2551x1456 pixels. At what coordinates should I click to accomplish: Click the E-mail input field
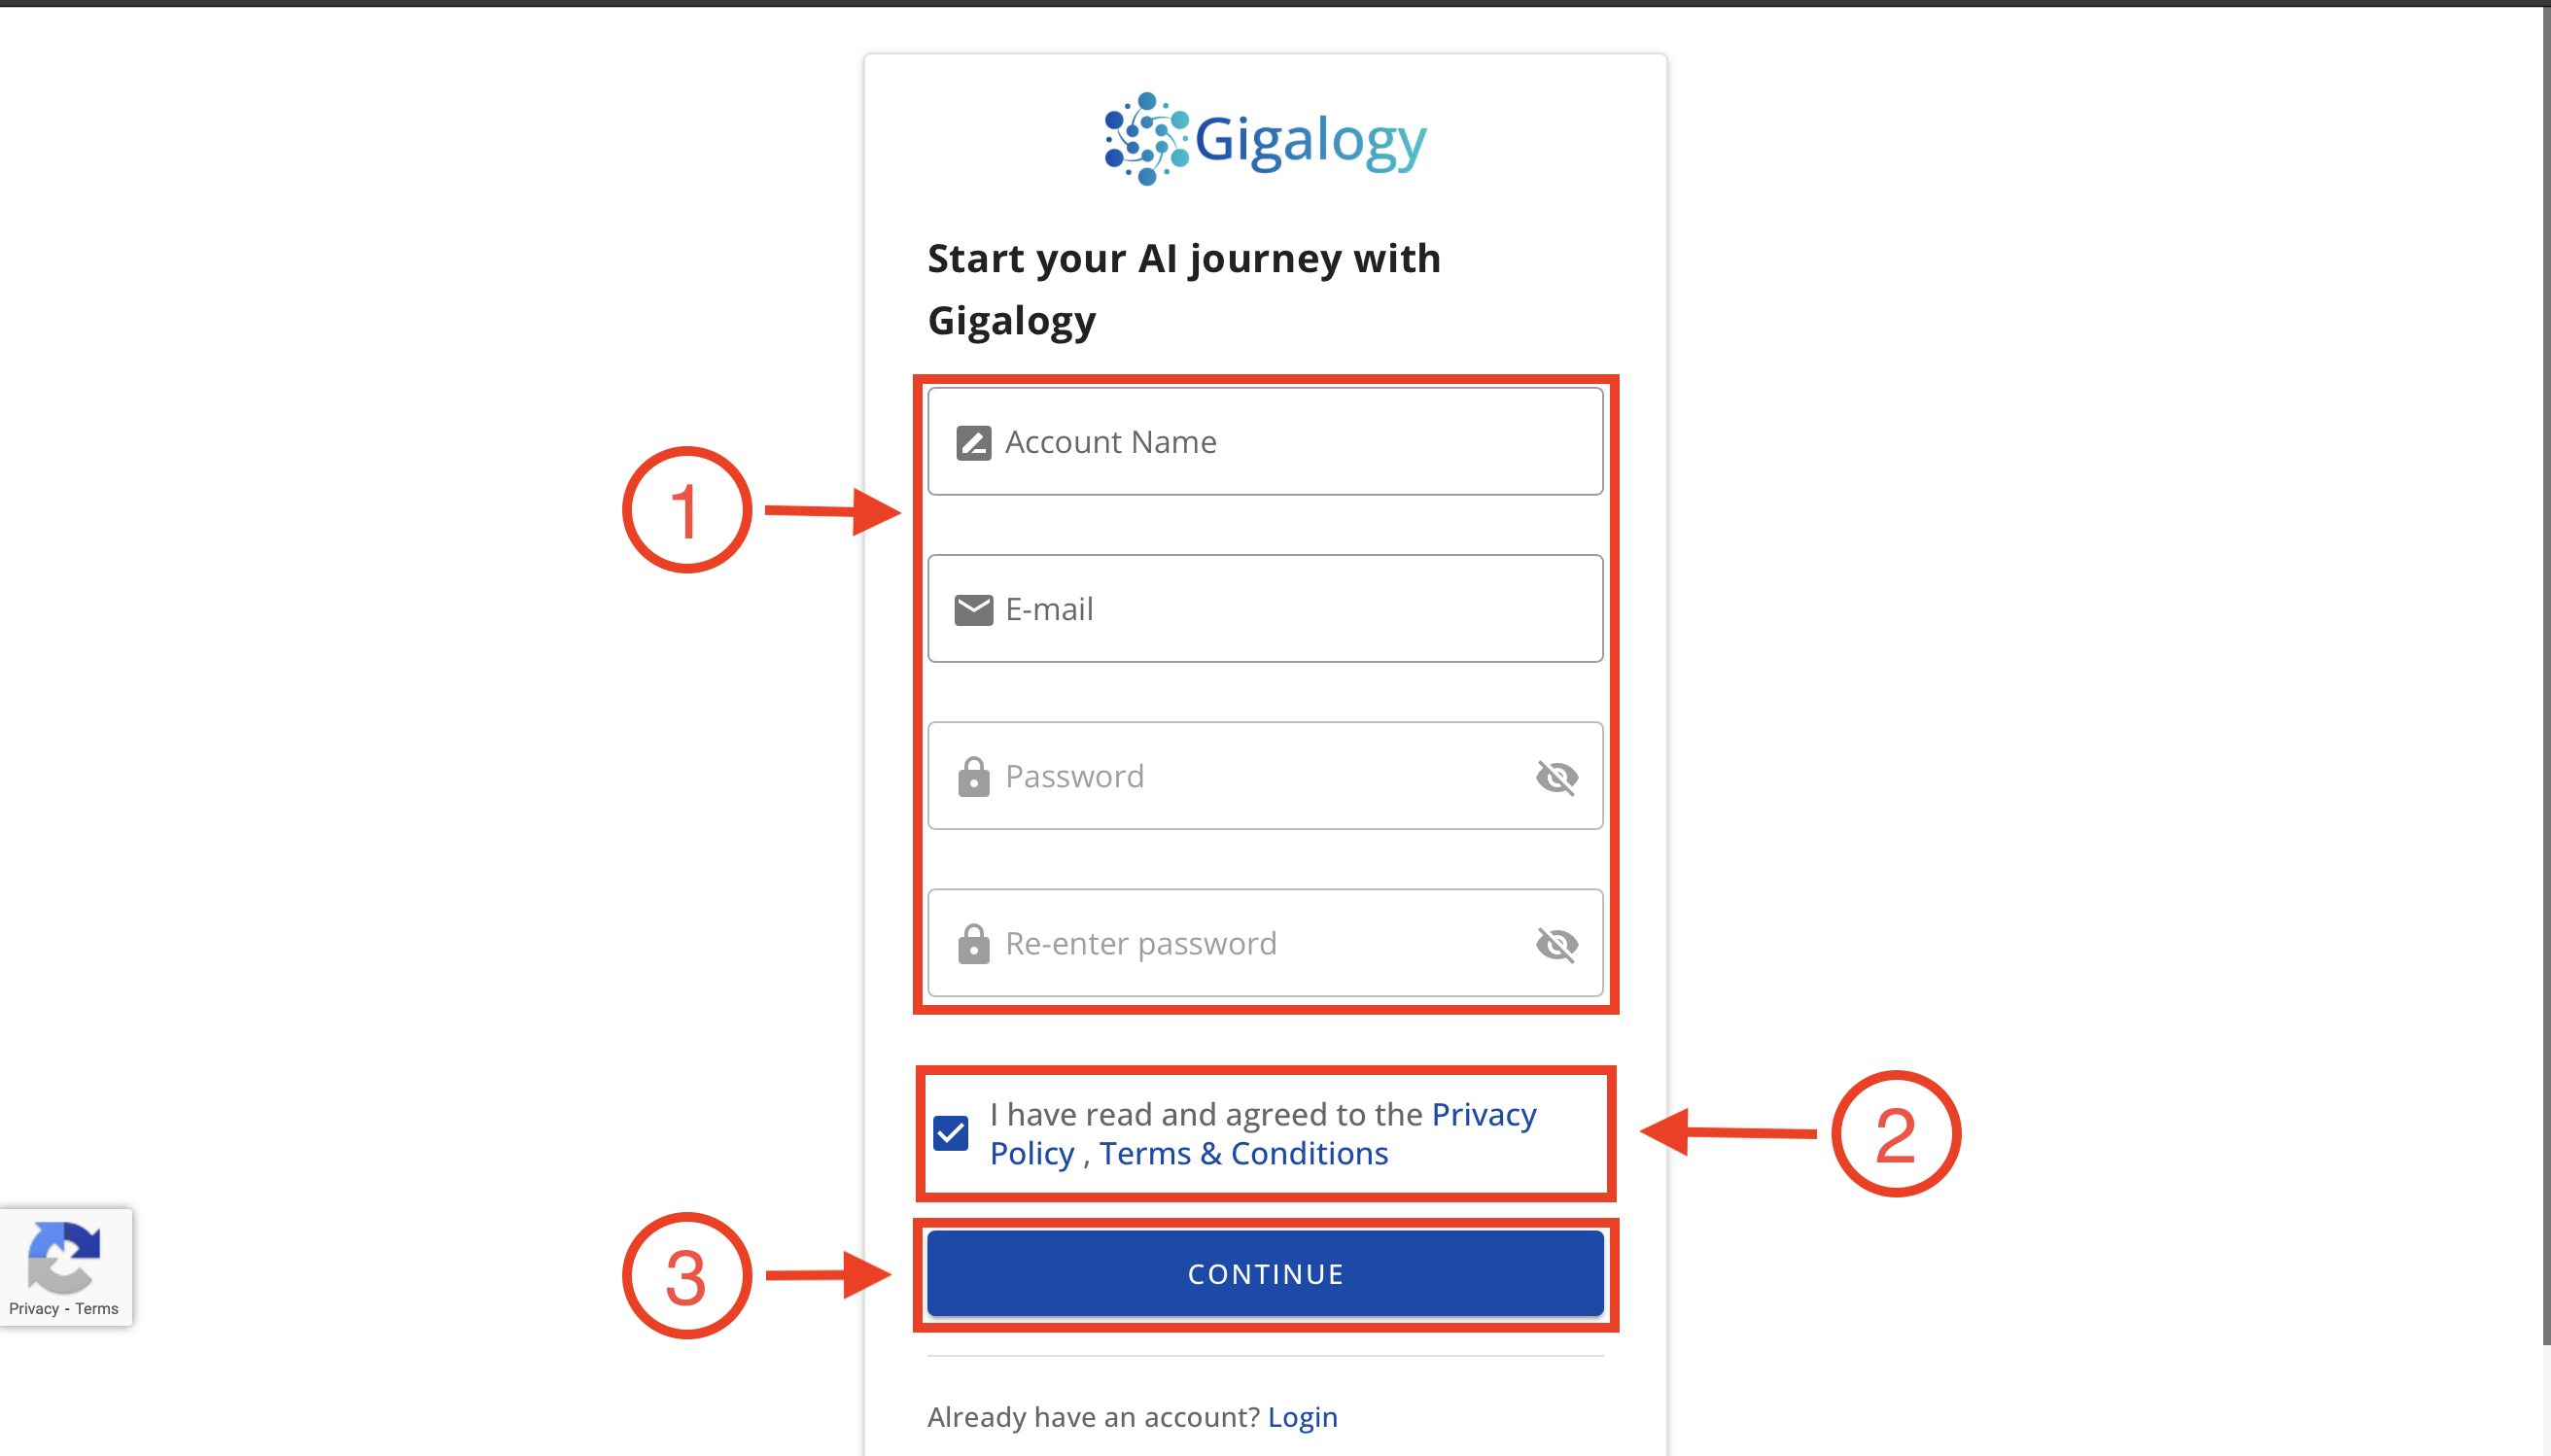1265,608
